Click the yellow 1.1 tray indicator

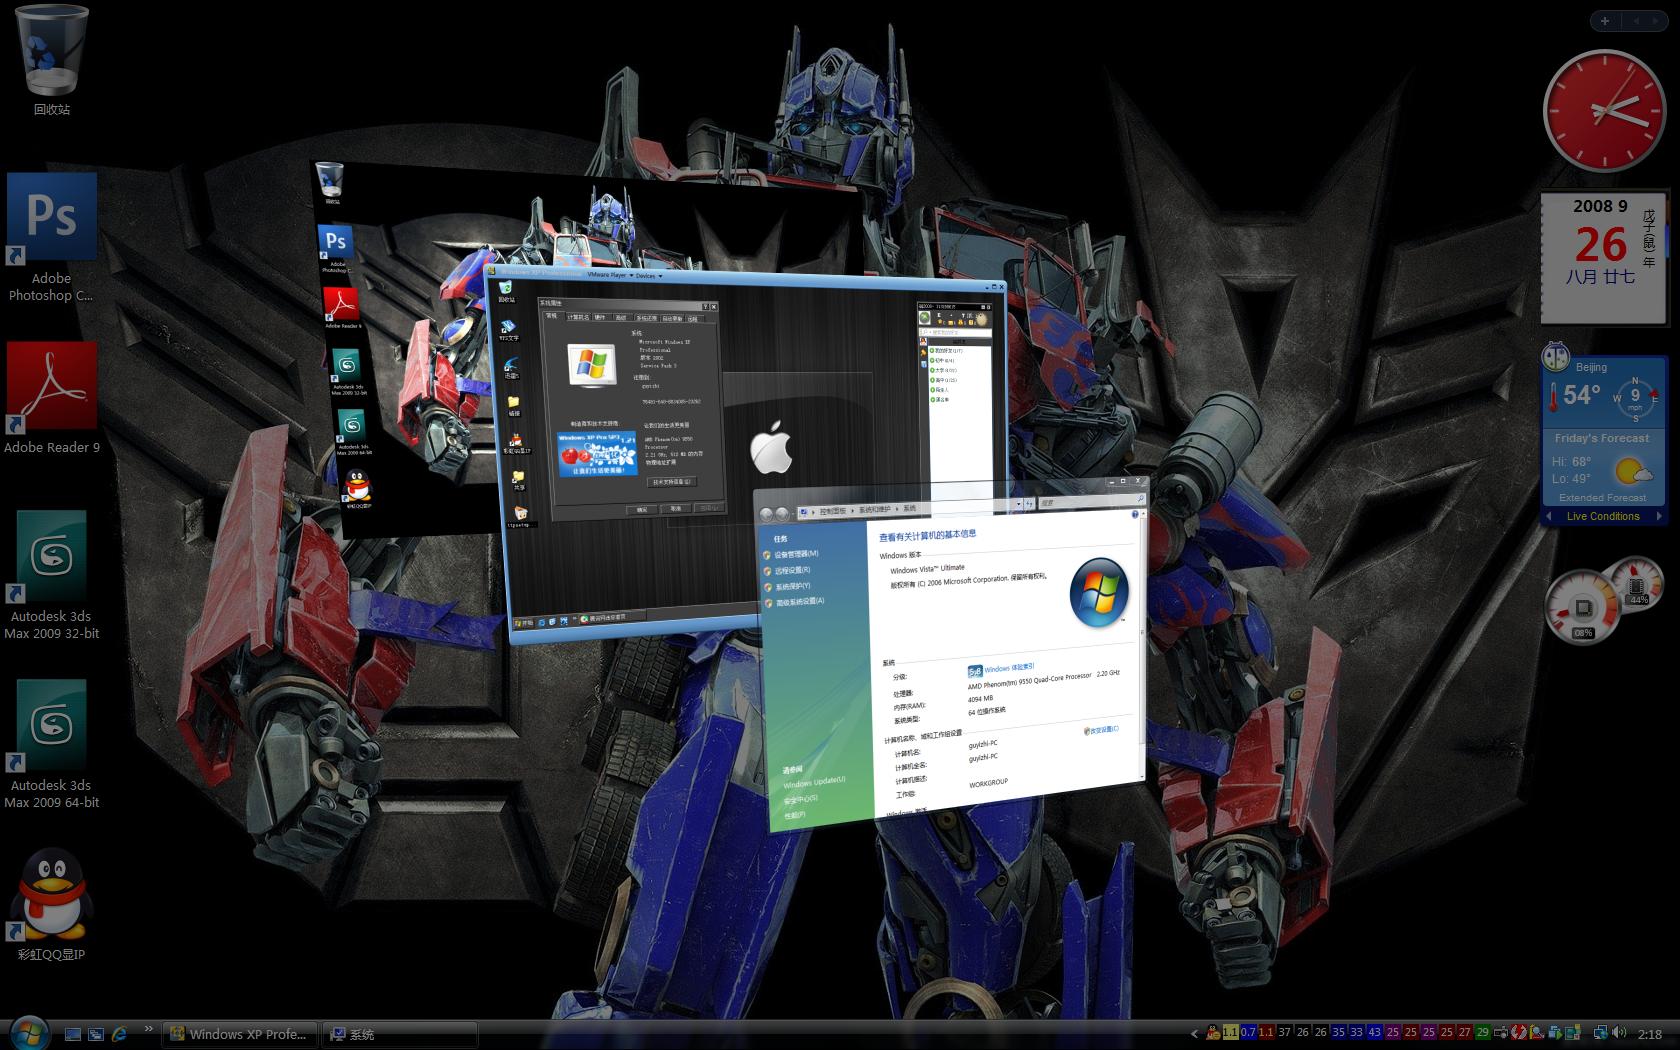click(x=1230, y=1032)
